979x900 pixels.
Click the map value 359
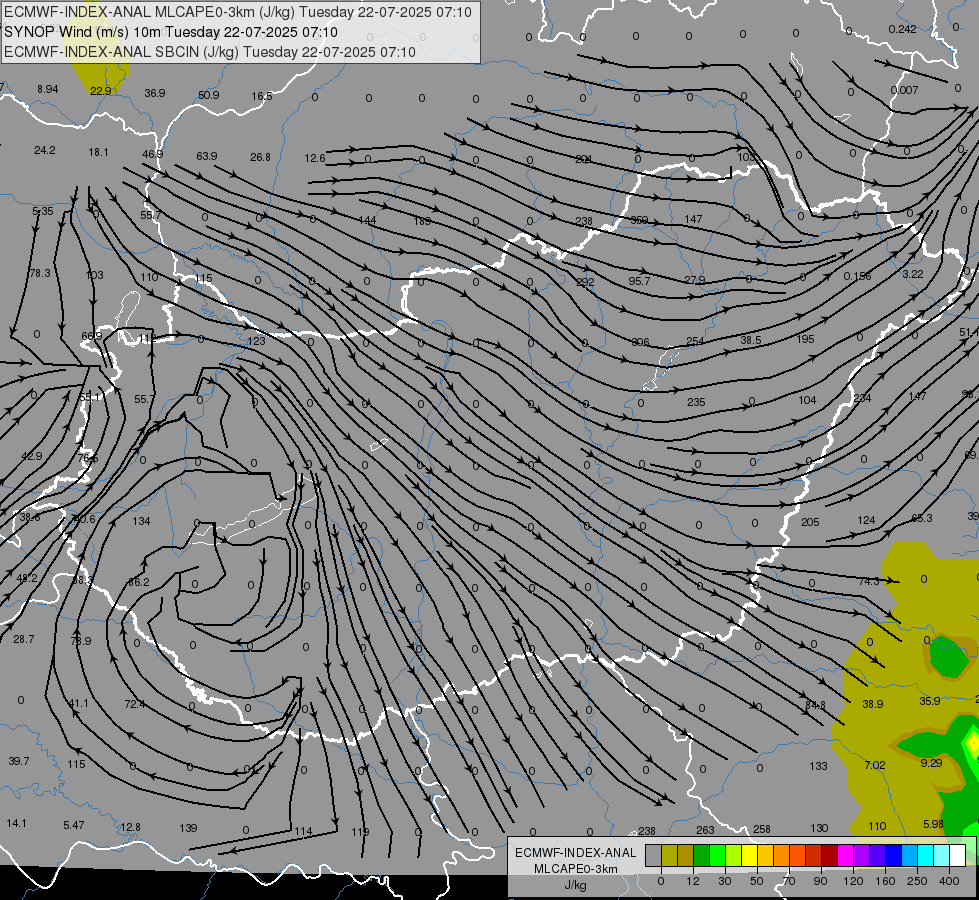point(639,220)
